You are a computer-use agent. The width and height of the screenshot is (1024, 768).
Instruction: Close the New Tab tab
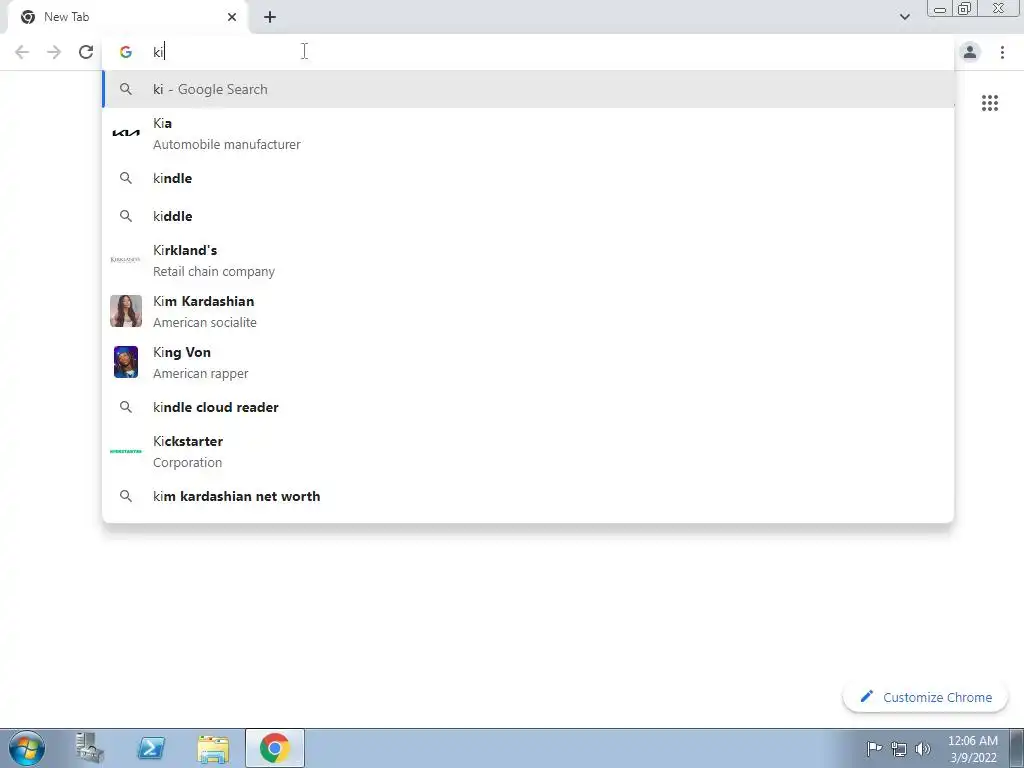(x=232, y=17)
